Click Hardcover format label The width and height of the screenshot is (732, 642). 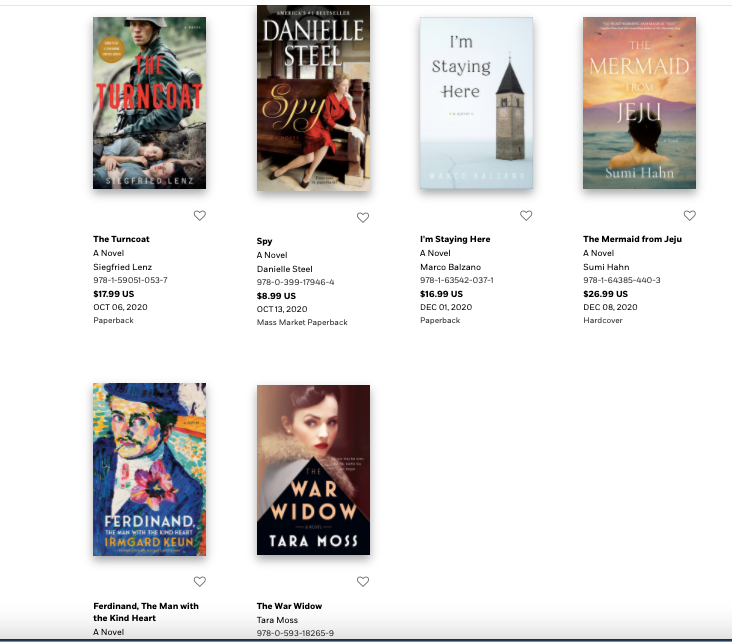coord(603,320)
